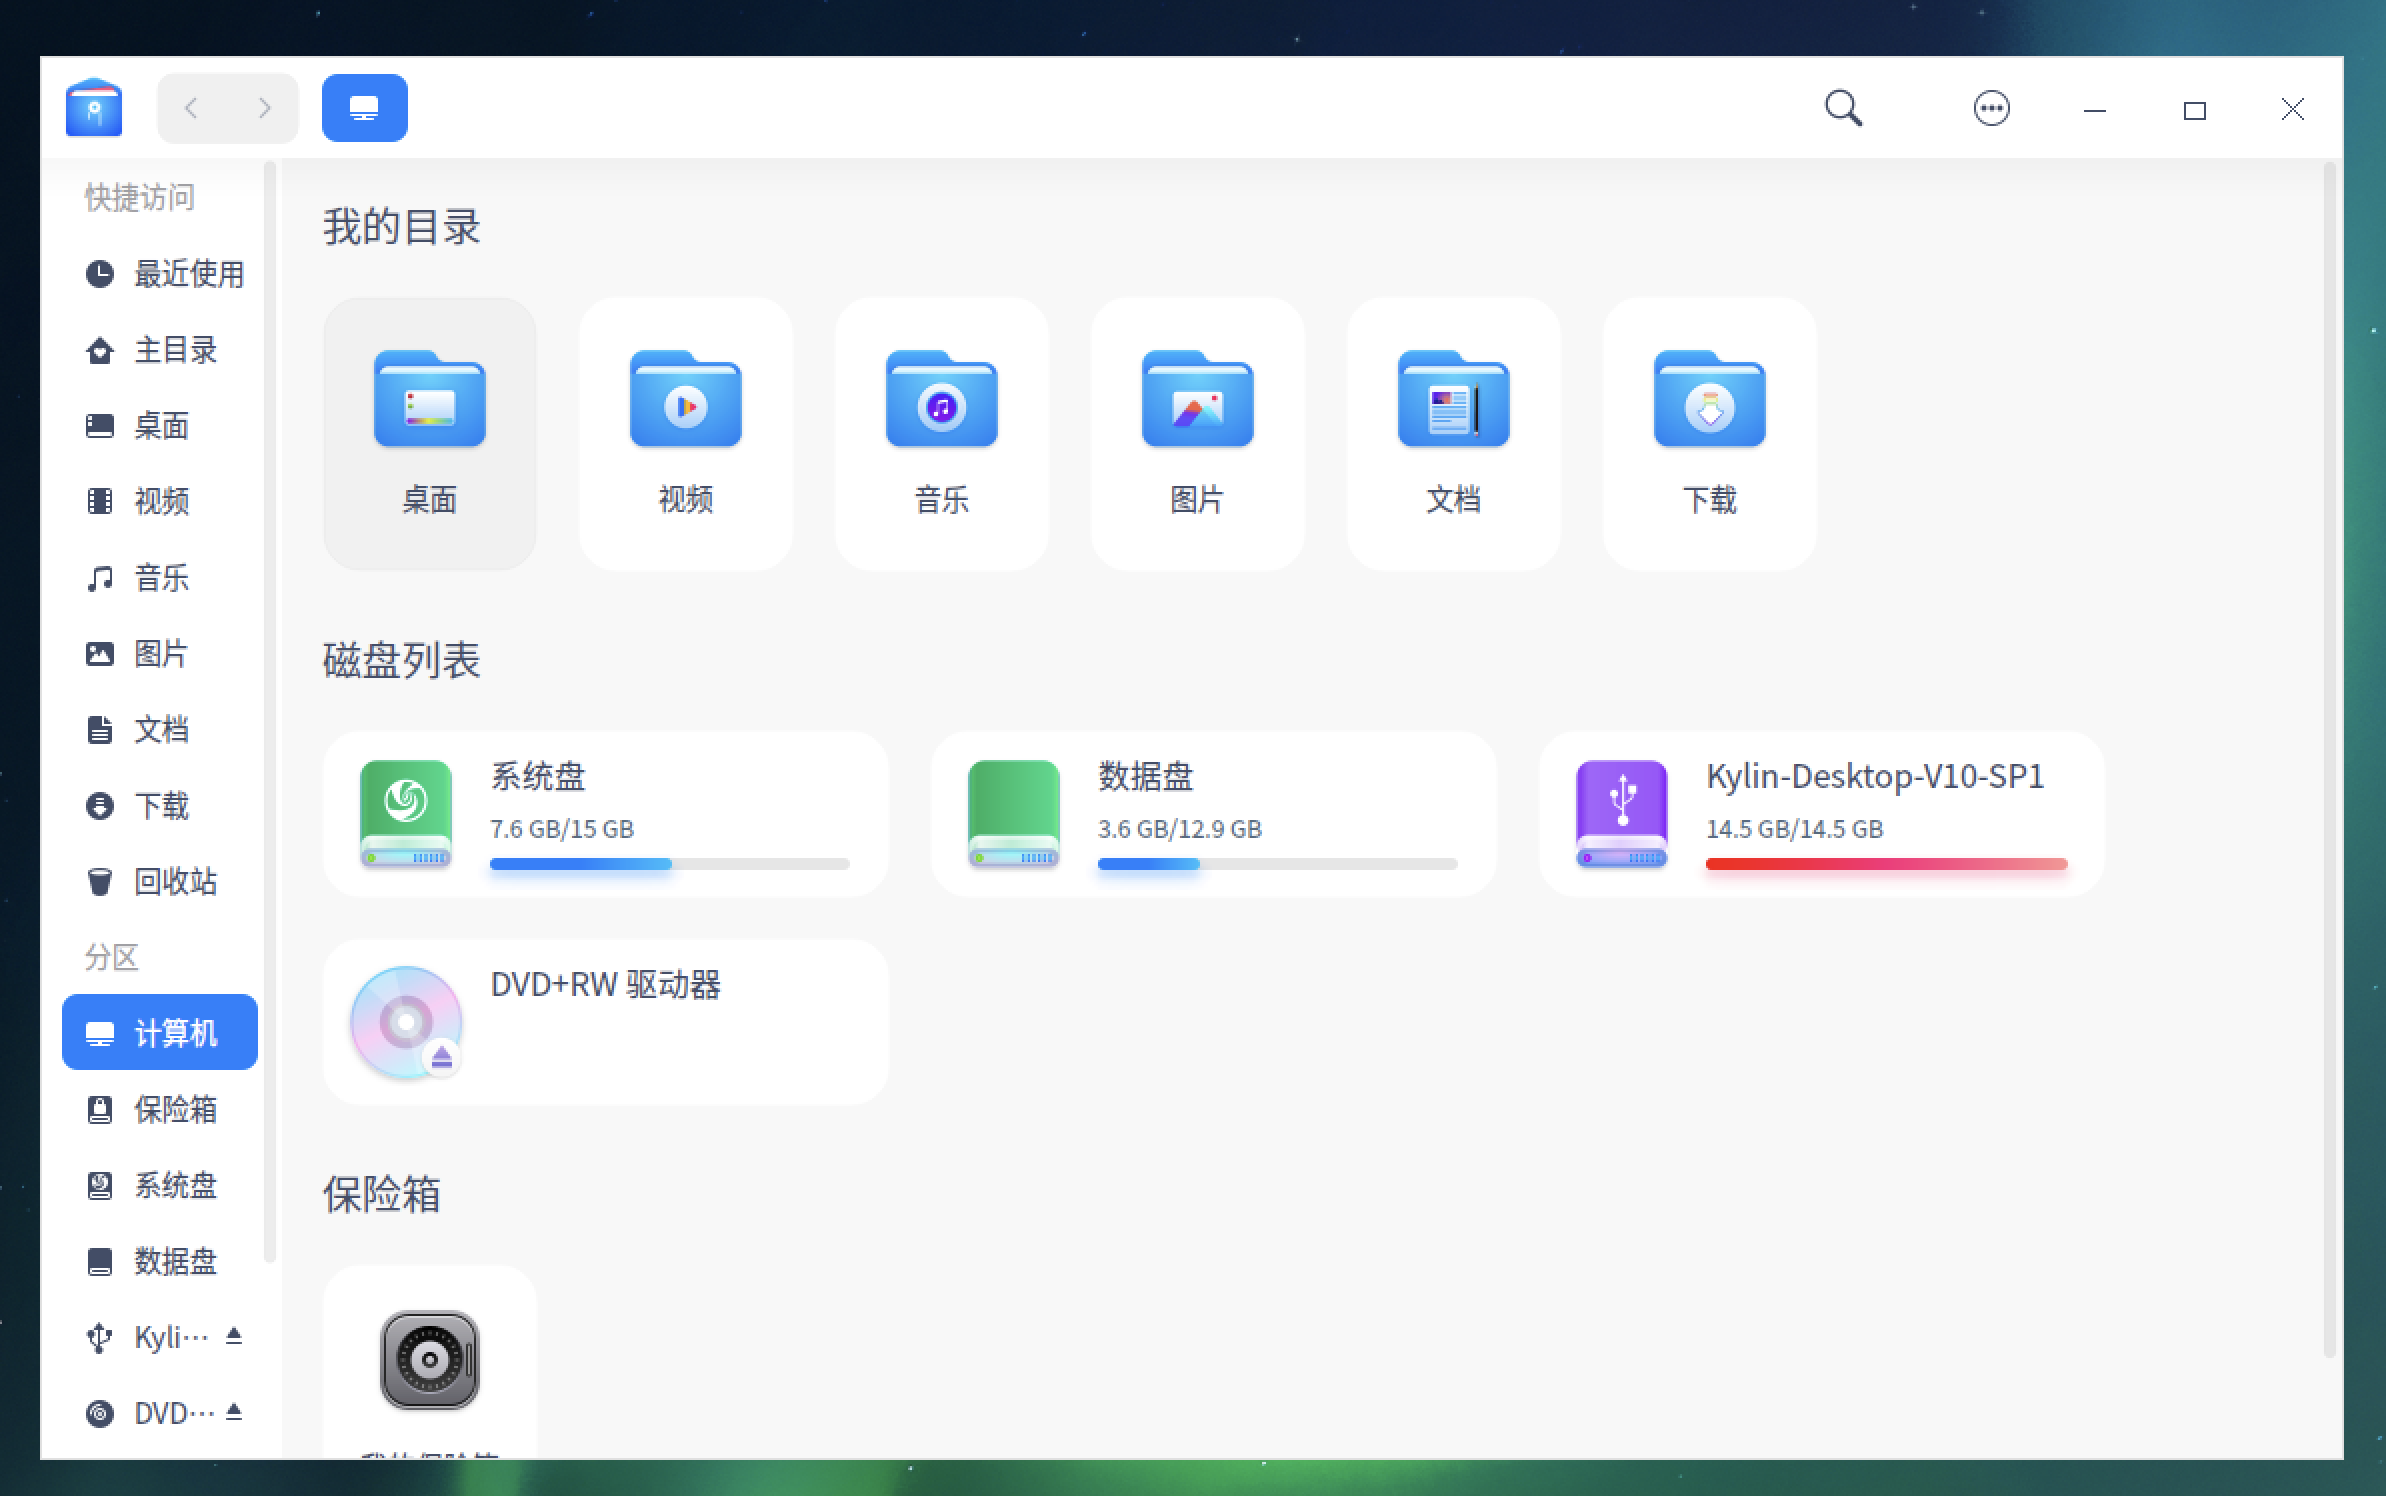Click the purple USB drive icon
Viewport: 2386px width, 1496px height.
pos(1622,814)
